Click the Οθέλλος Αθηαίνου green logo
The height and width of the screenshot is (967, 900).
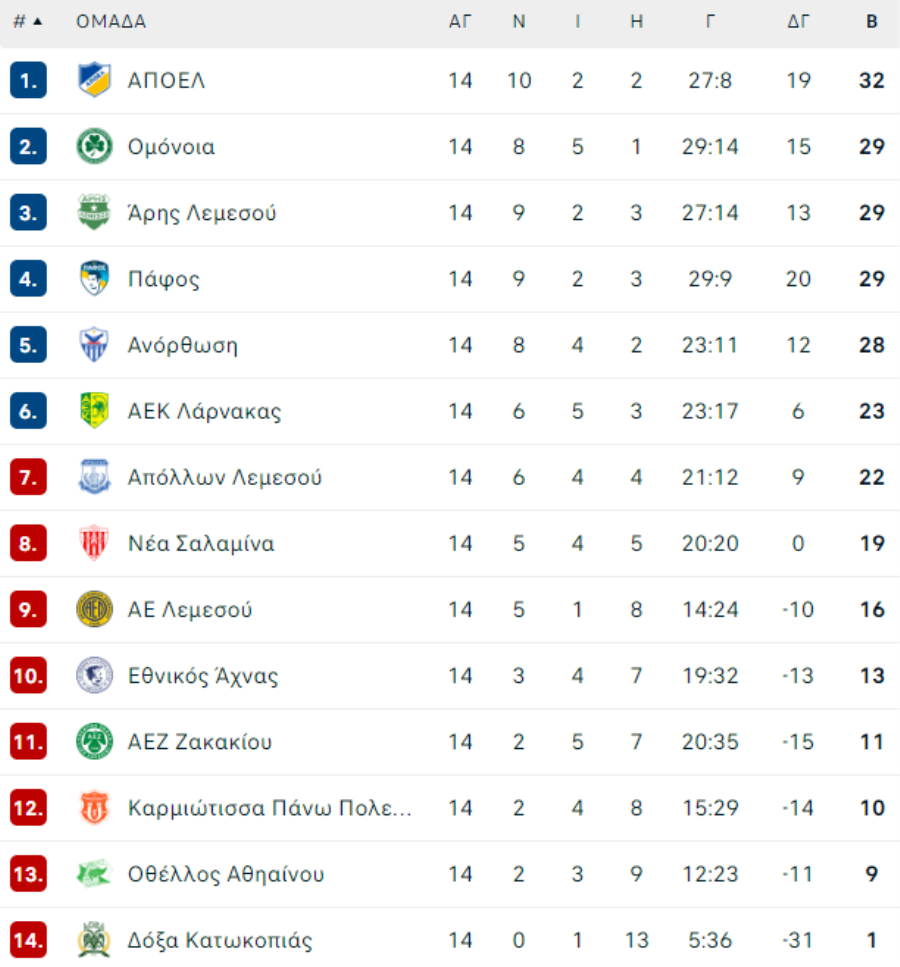94,873
